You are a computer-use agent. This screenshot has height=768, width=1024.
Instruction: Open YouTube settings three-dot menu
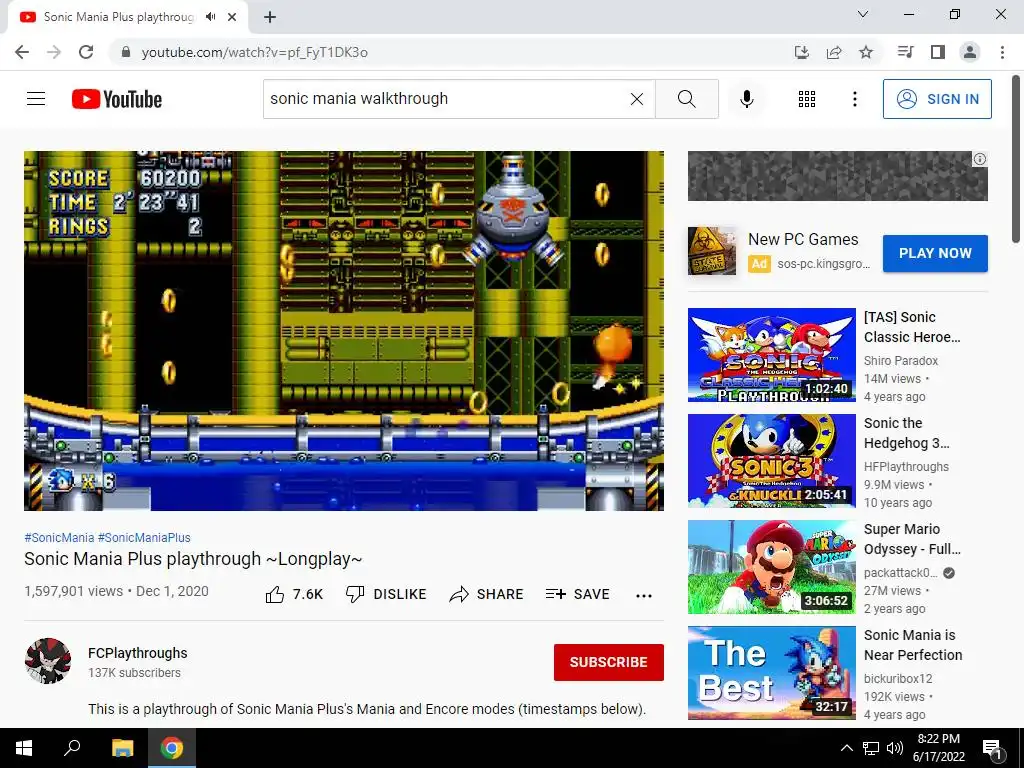[854, 99]
